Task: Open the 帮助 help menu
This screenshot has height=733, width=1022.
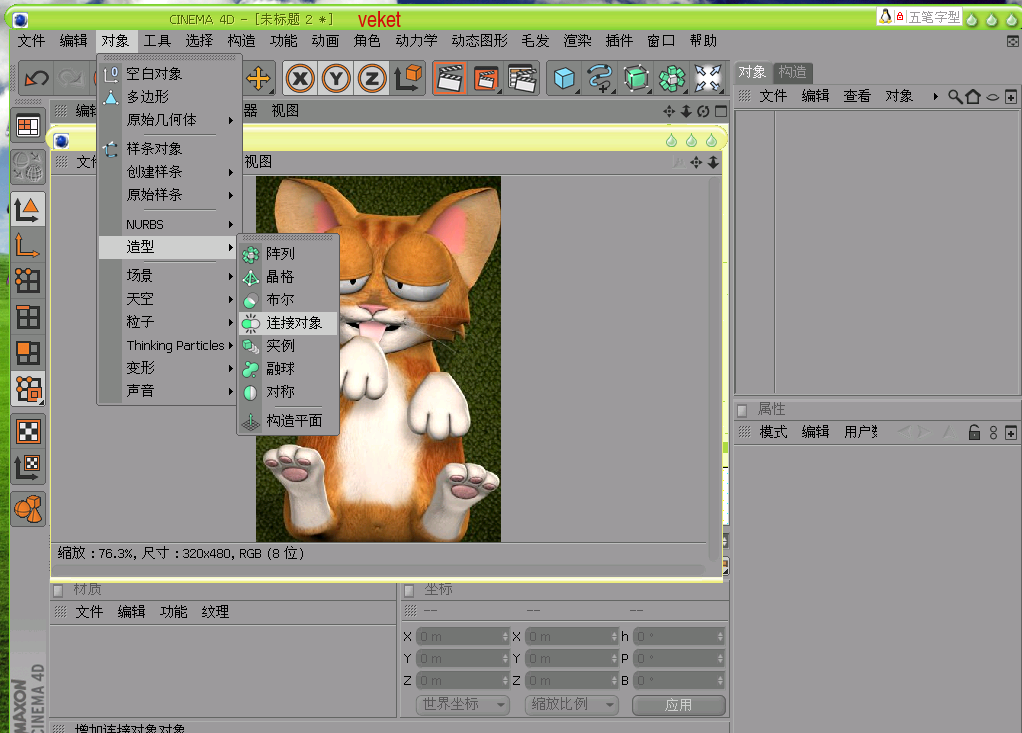Action: pos(703,40)
